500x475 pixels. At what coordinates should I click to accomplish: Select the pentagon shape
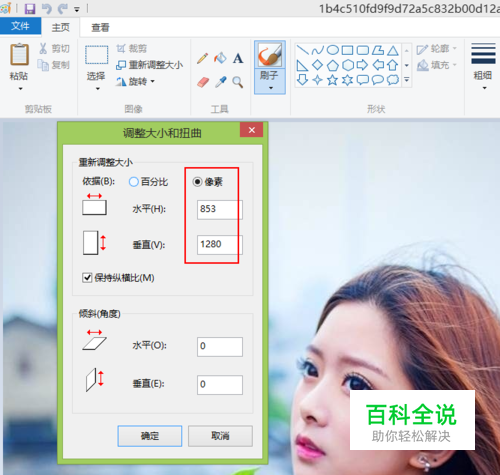[x=332, y=65]
